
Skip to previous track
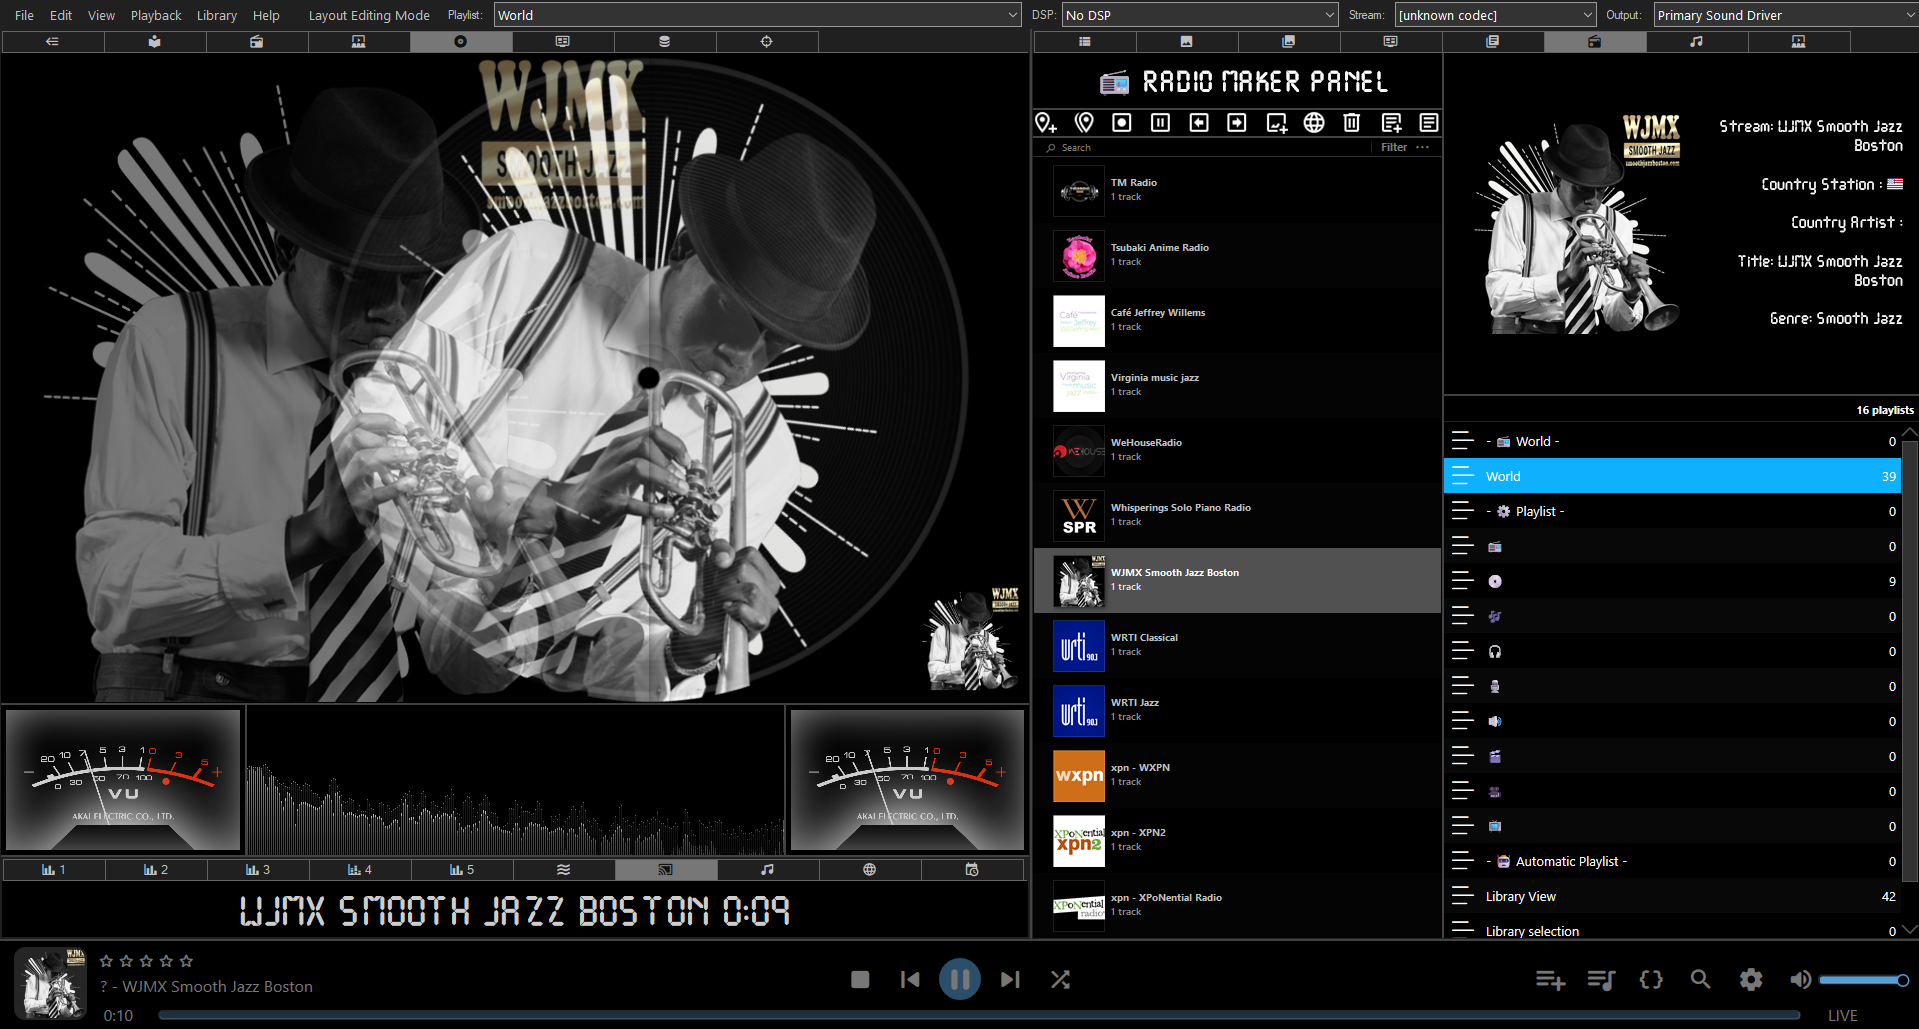pyautogui.click(x=910, y=980)
